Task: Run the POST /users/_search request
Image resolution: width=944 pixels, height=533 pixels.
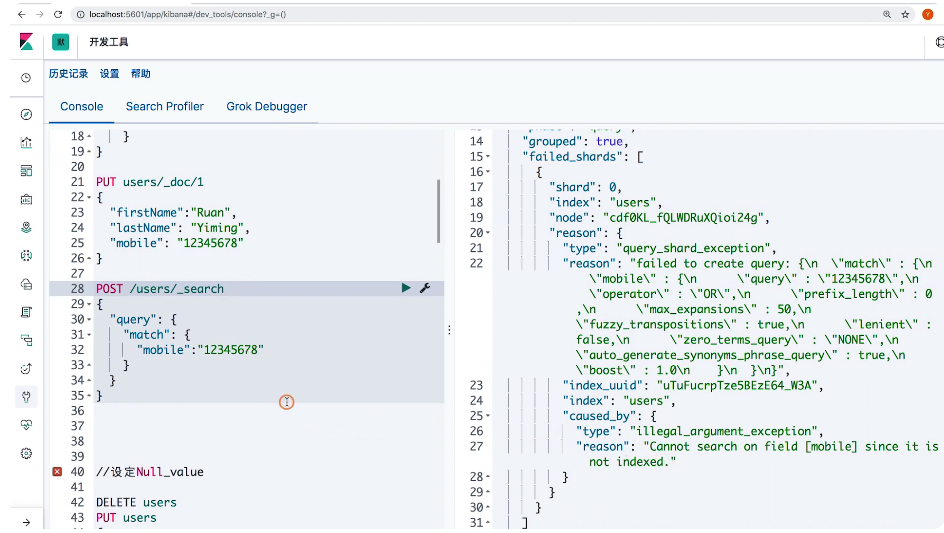Action: 406,288
